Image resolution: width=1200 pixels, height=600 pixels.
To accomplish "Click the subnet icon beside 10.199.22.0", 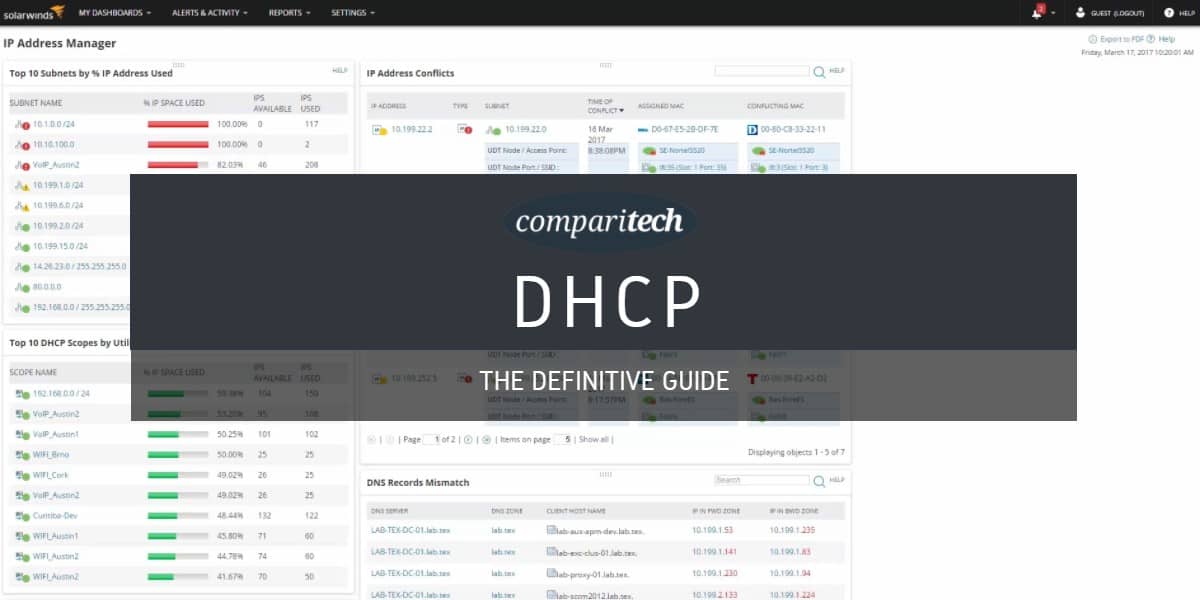I will coord(493,129).
